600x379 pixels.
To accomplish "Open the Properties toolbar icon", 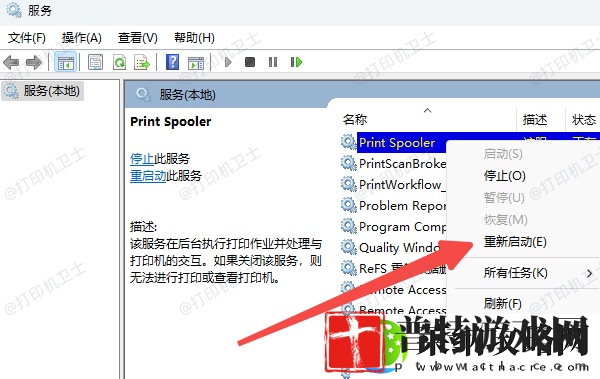I will (x=95, y=62).
